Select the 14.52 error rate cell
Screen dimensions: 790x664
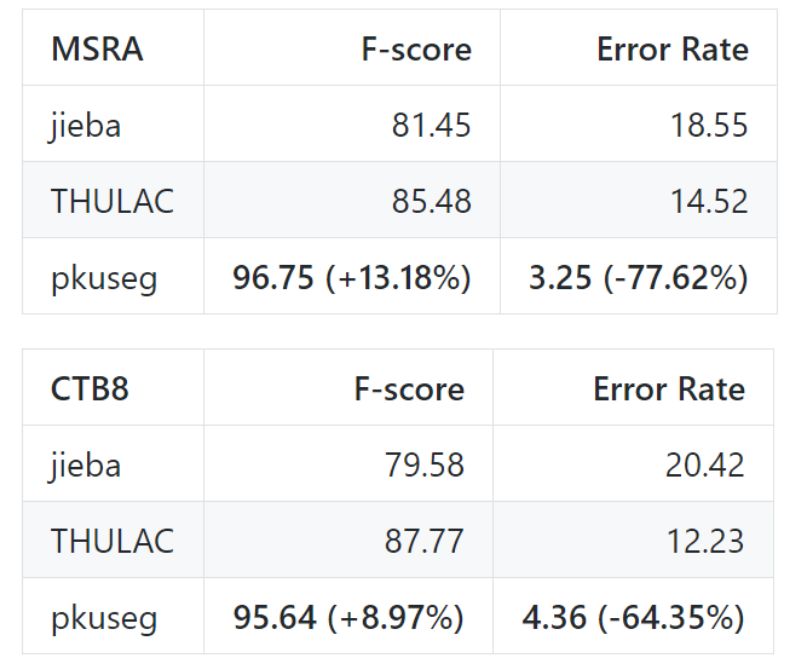click(x=707, y=201)
